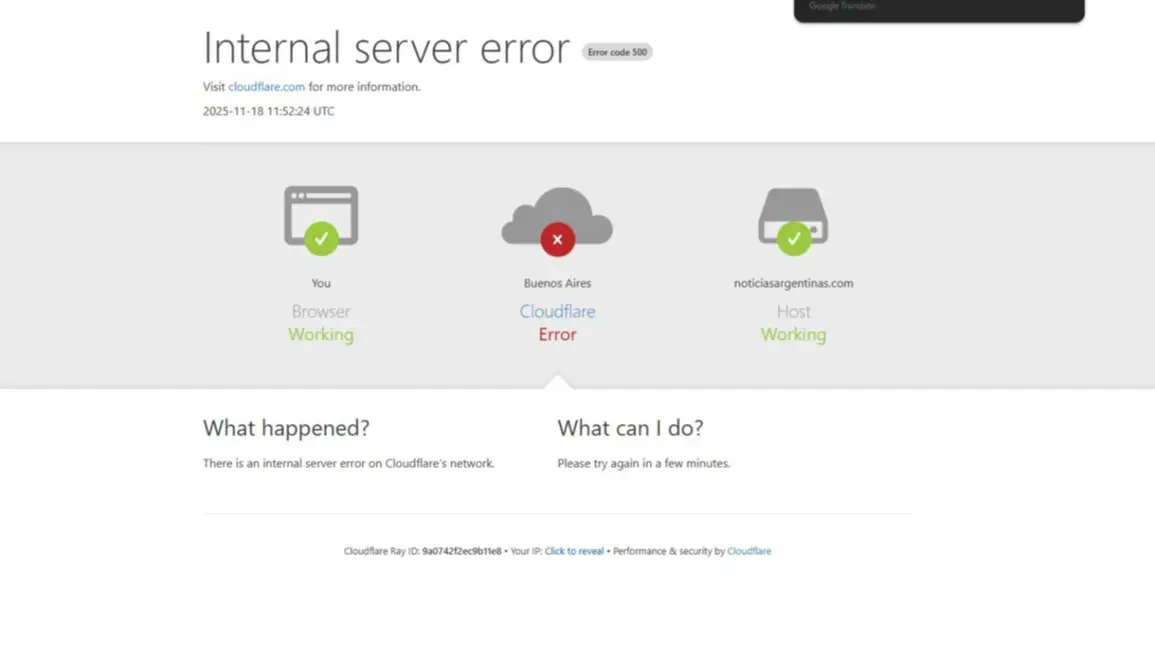
Task: Click the Google Translate popup
Action: pyautogui.click(x=938, y=10)
